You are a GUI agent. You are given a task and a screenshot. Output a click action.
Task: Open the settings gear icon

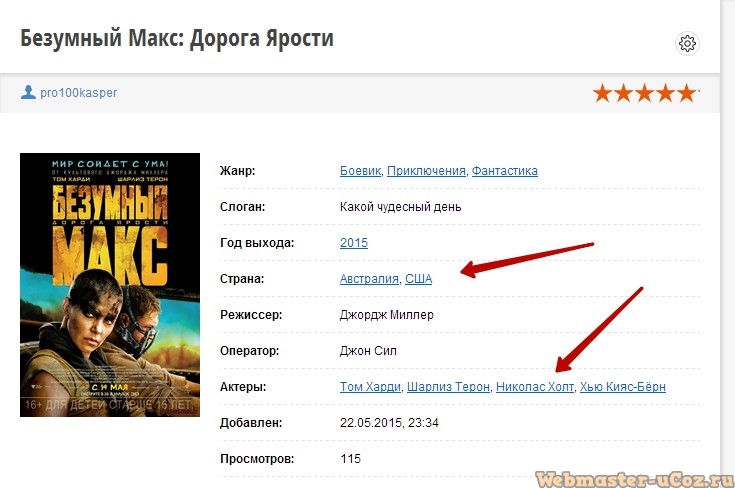point(687,44)
